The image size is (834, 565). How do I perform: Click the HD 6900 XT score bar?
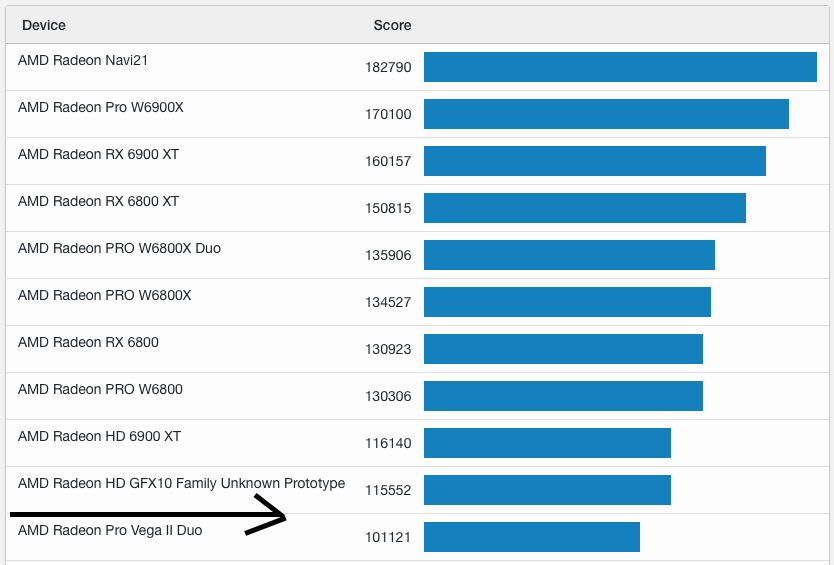547,443
